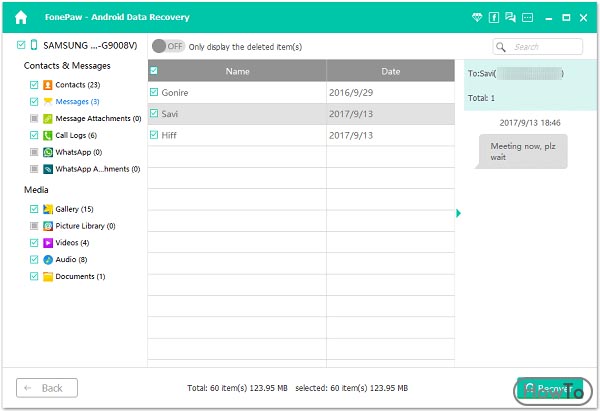Screen dimensions: 600x411
Task: Click the Message Attachments icon
Action: coord(47,118)
